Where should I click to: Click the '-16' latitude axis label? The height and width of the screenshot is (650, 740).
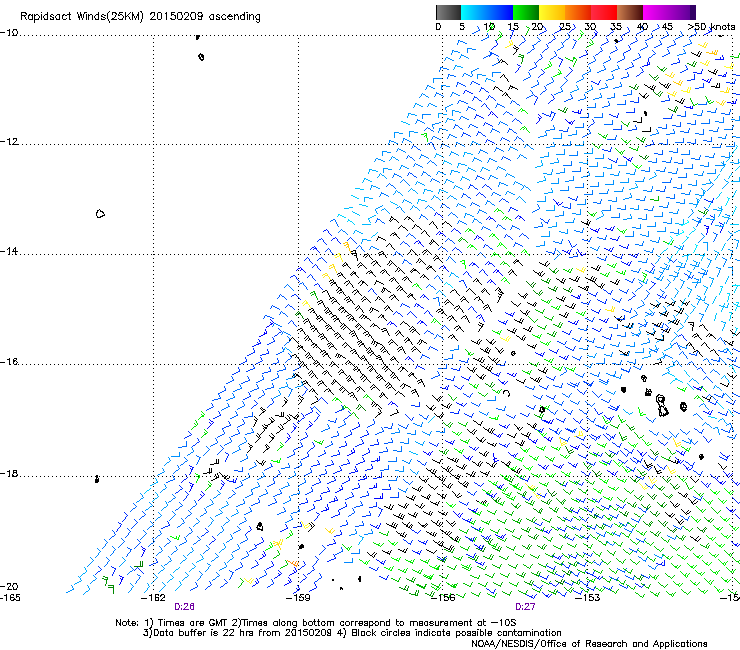pyautogui.click(x=9, y=362)
